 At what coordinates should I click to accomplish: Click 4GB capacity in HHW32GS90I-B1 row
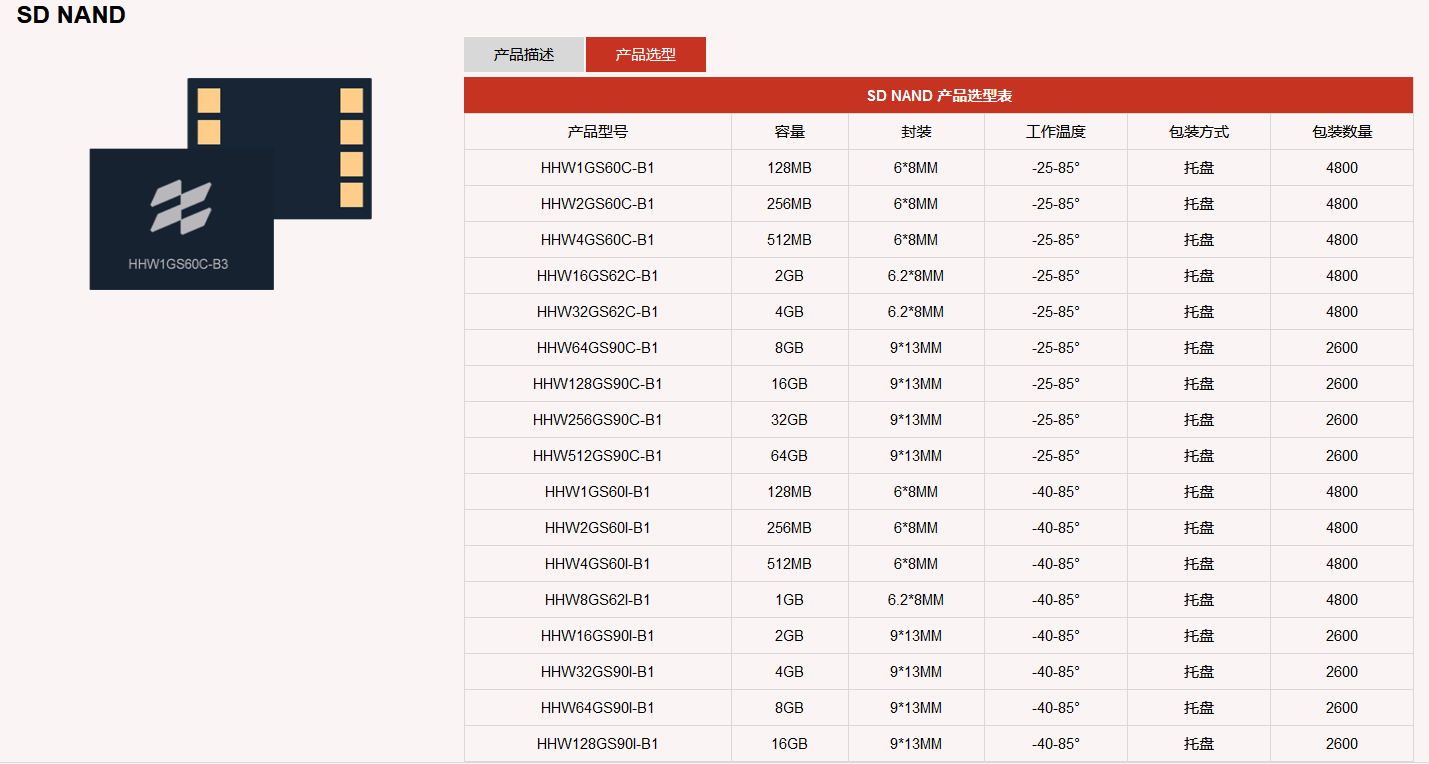coord(790,672)
